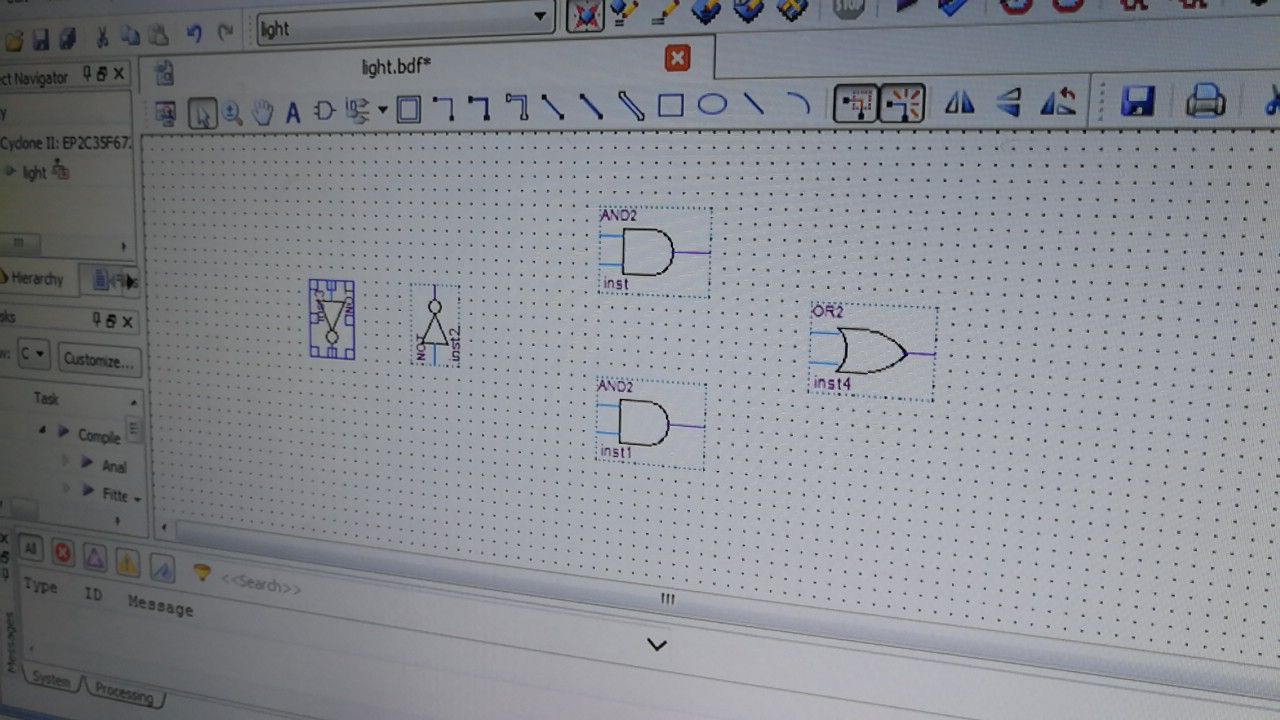Activate the Zoom magnifier tool
The width and height of the screenshot is (1280, 720).
click(x=233, y=113)
